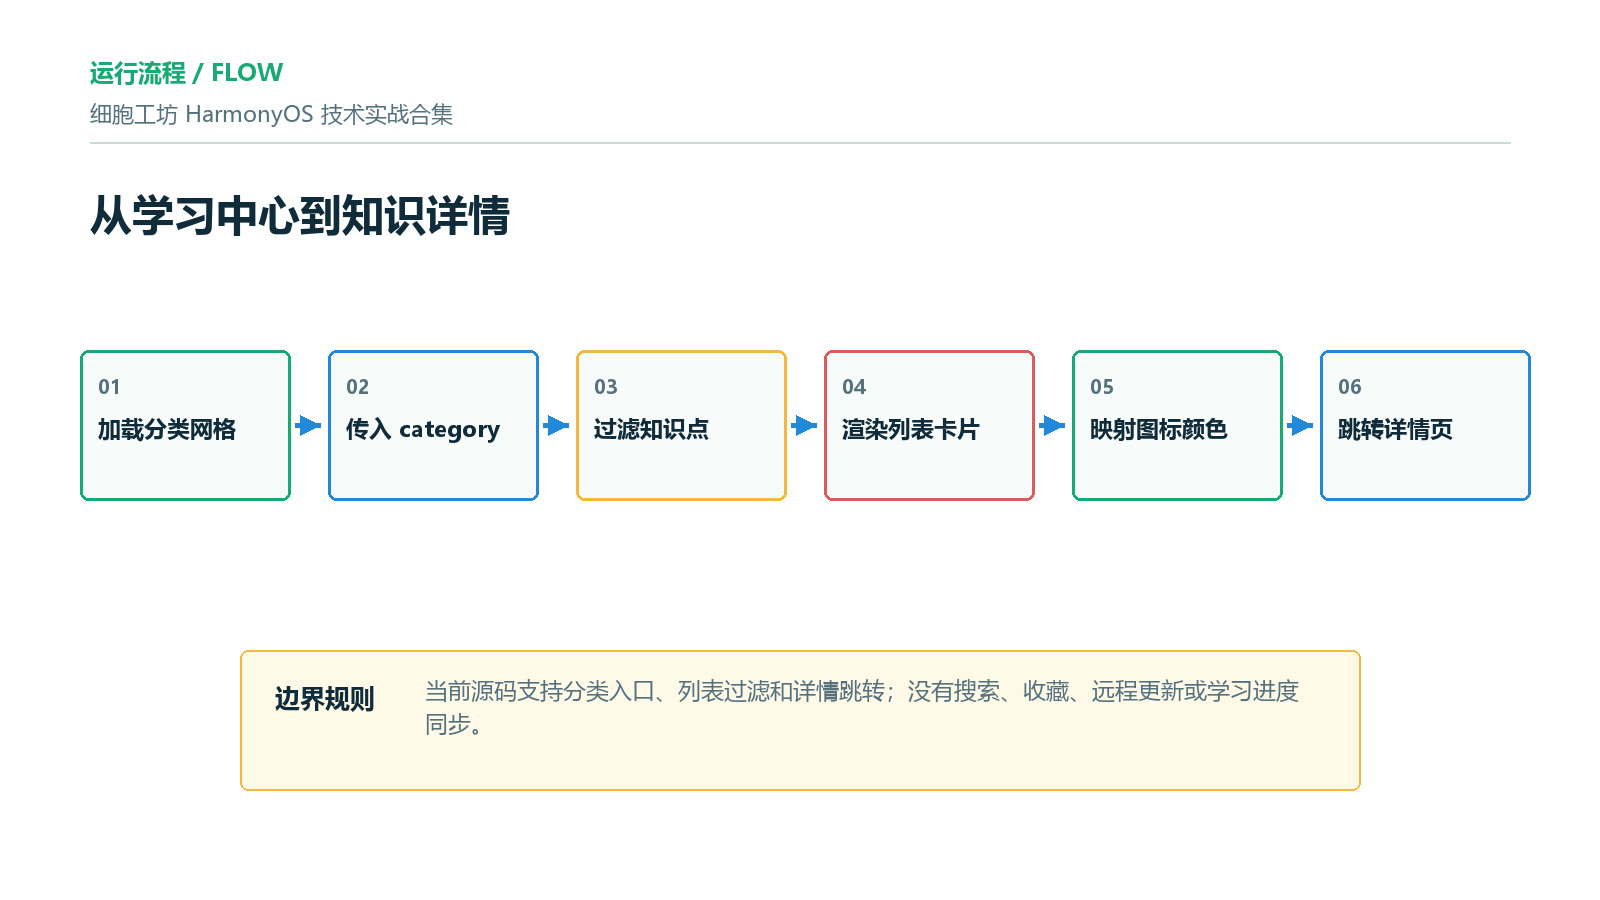Click arrow between steps 04 and 05
Image resolution: width=1600 pixels, height=900 pixels.
coord(1053,426)
